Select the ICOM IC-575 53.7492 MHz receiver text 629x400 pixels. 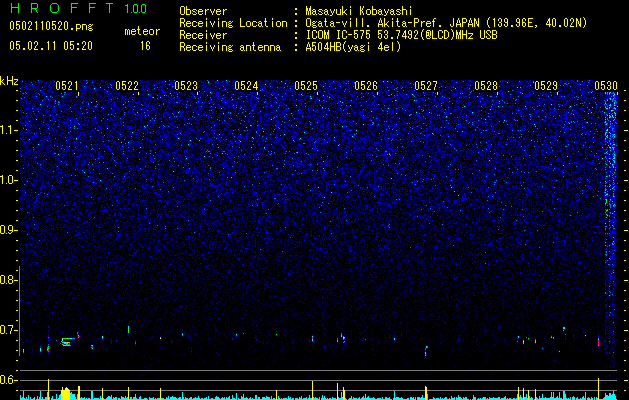click(x=401, y=35)
